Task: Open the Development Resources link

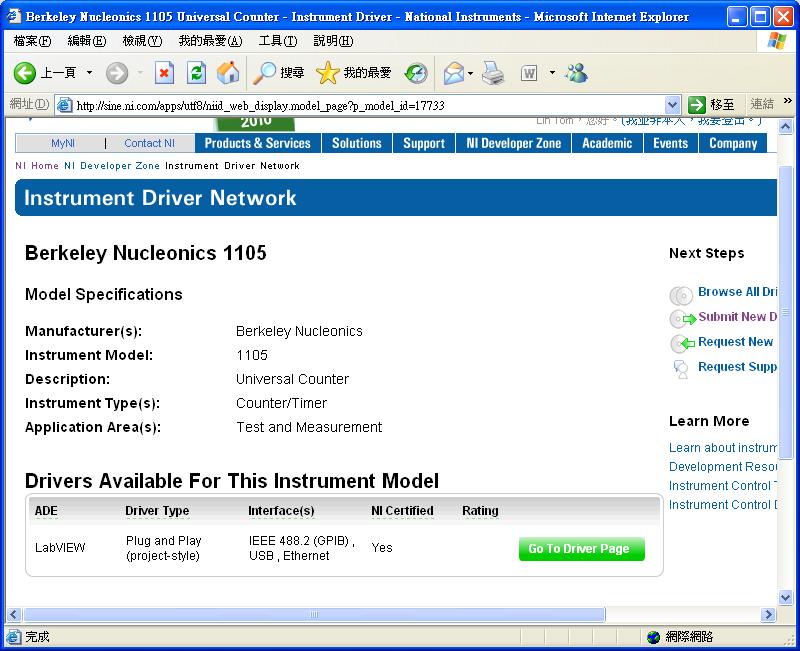Action: tap(723, 467)
